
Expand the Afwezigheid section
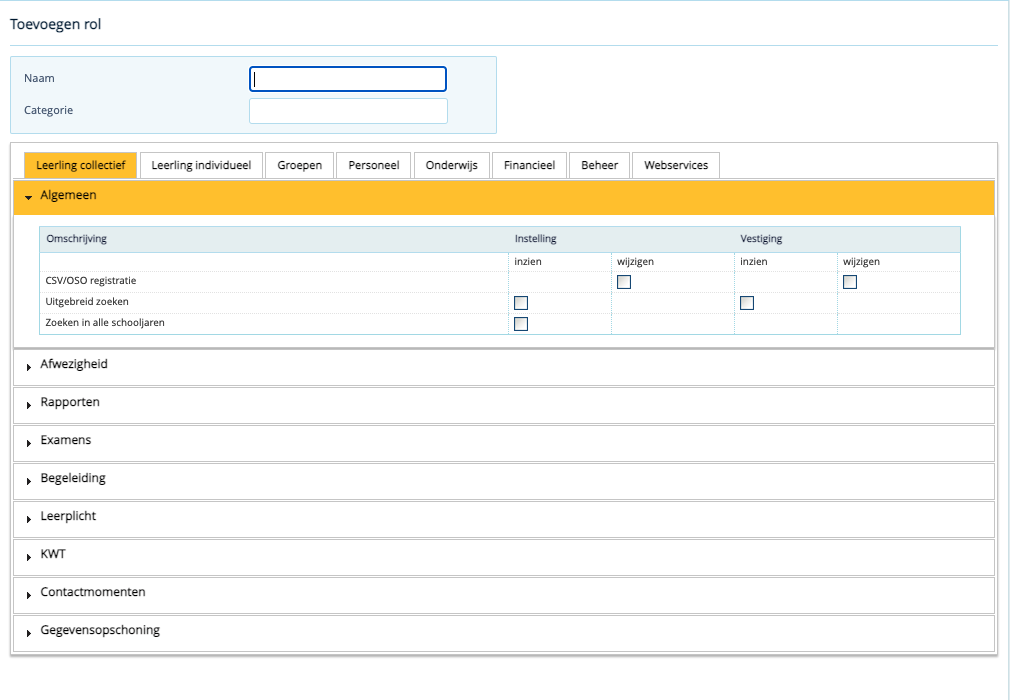click(x=504, y=368)
